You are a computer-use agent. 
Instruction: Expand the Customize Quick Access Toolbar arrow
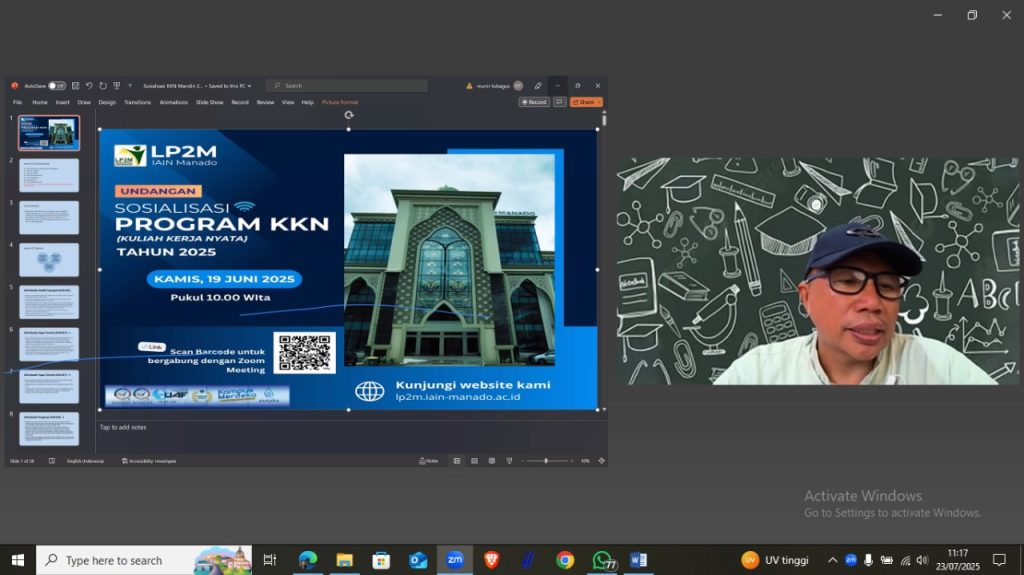(130, 86)
